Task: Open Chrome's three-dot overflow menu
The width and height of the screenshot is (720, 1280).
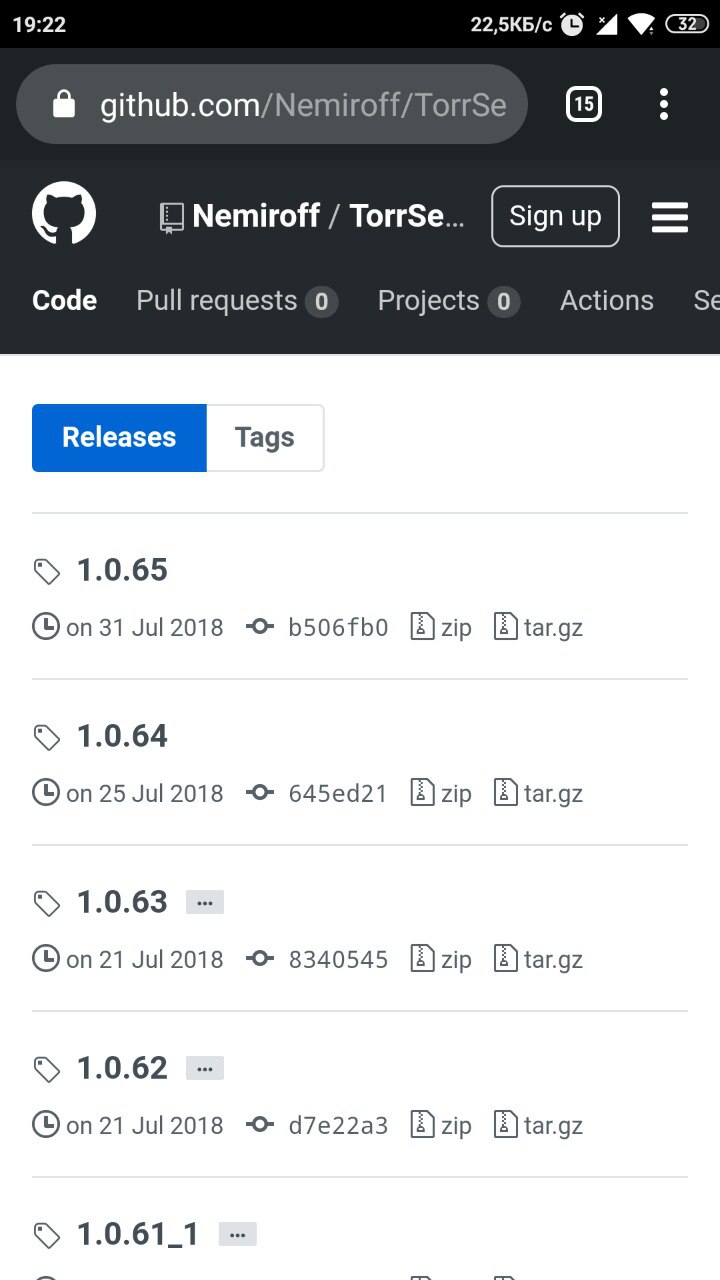Action: [x=664, y=104]
